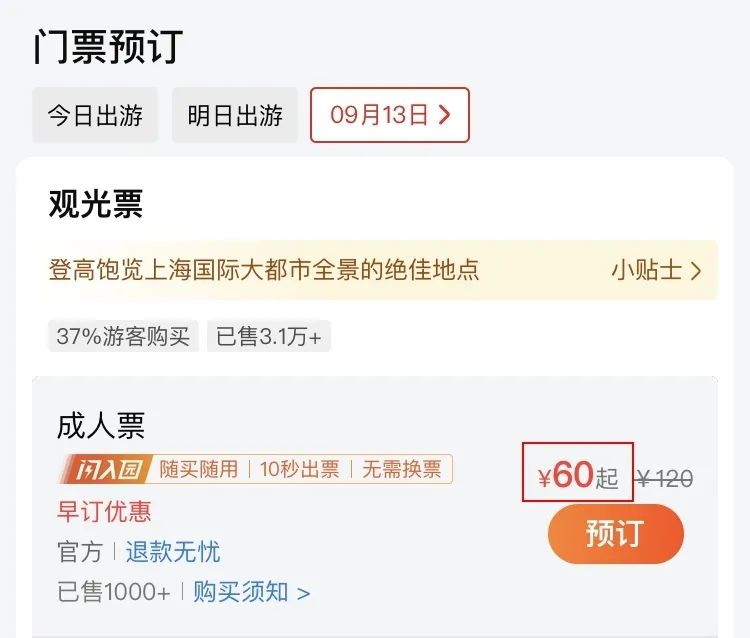Viewport: 750px width, 638px height.
Task: Select the 明日出游 date option
Action: (x=235, y=115)
